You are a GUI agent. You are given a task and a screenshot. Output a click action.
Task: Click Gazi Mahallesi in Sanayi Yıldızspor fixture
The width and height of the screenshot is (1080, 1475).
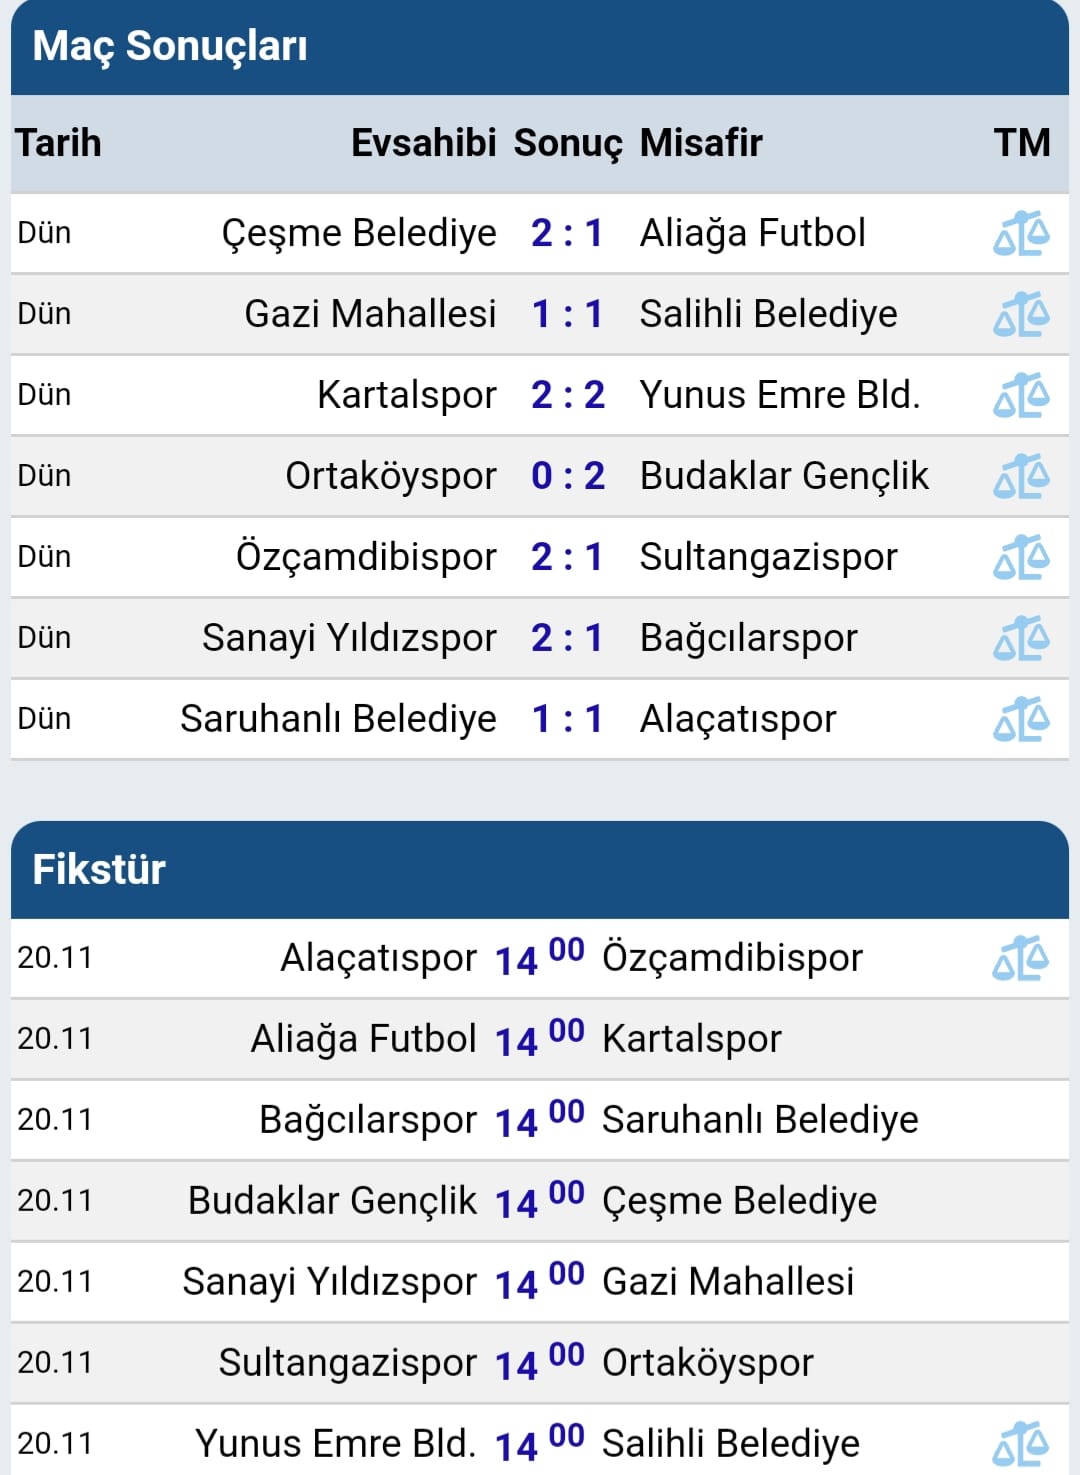pyautogui.click(x=728, y=1282)
